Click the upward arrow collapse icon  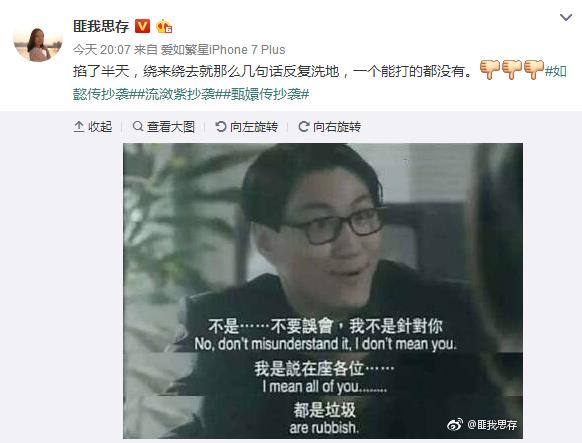[x=79, y=127]
